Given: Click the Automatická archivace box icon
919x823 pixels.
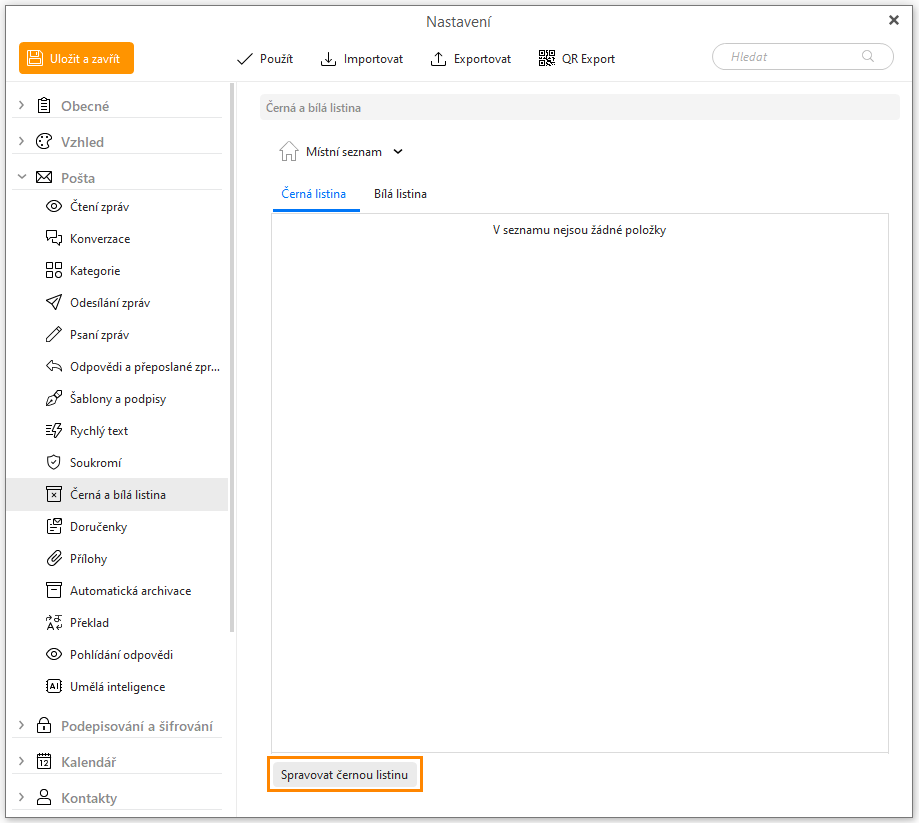Looking at the screenshot, I should pos(54,590).
